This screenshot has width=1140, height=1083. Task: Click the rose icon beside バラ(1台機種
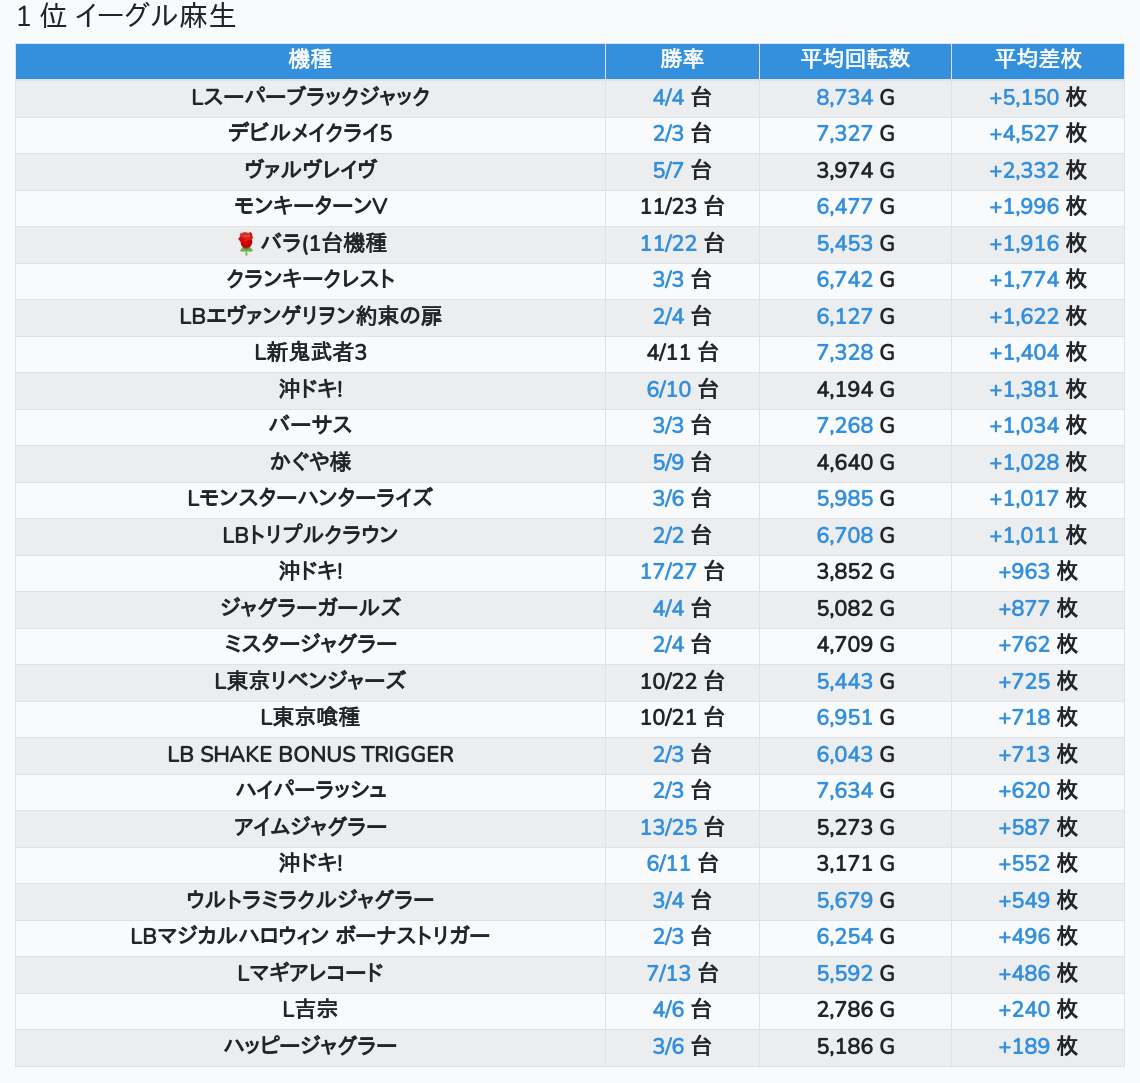click(x=246, y=243)
